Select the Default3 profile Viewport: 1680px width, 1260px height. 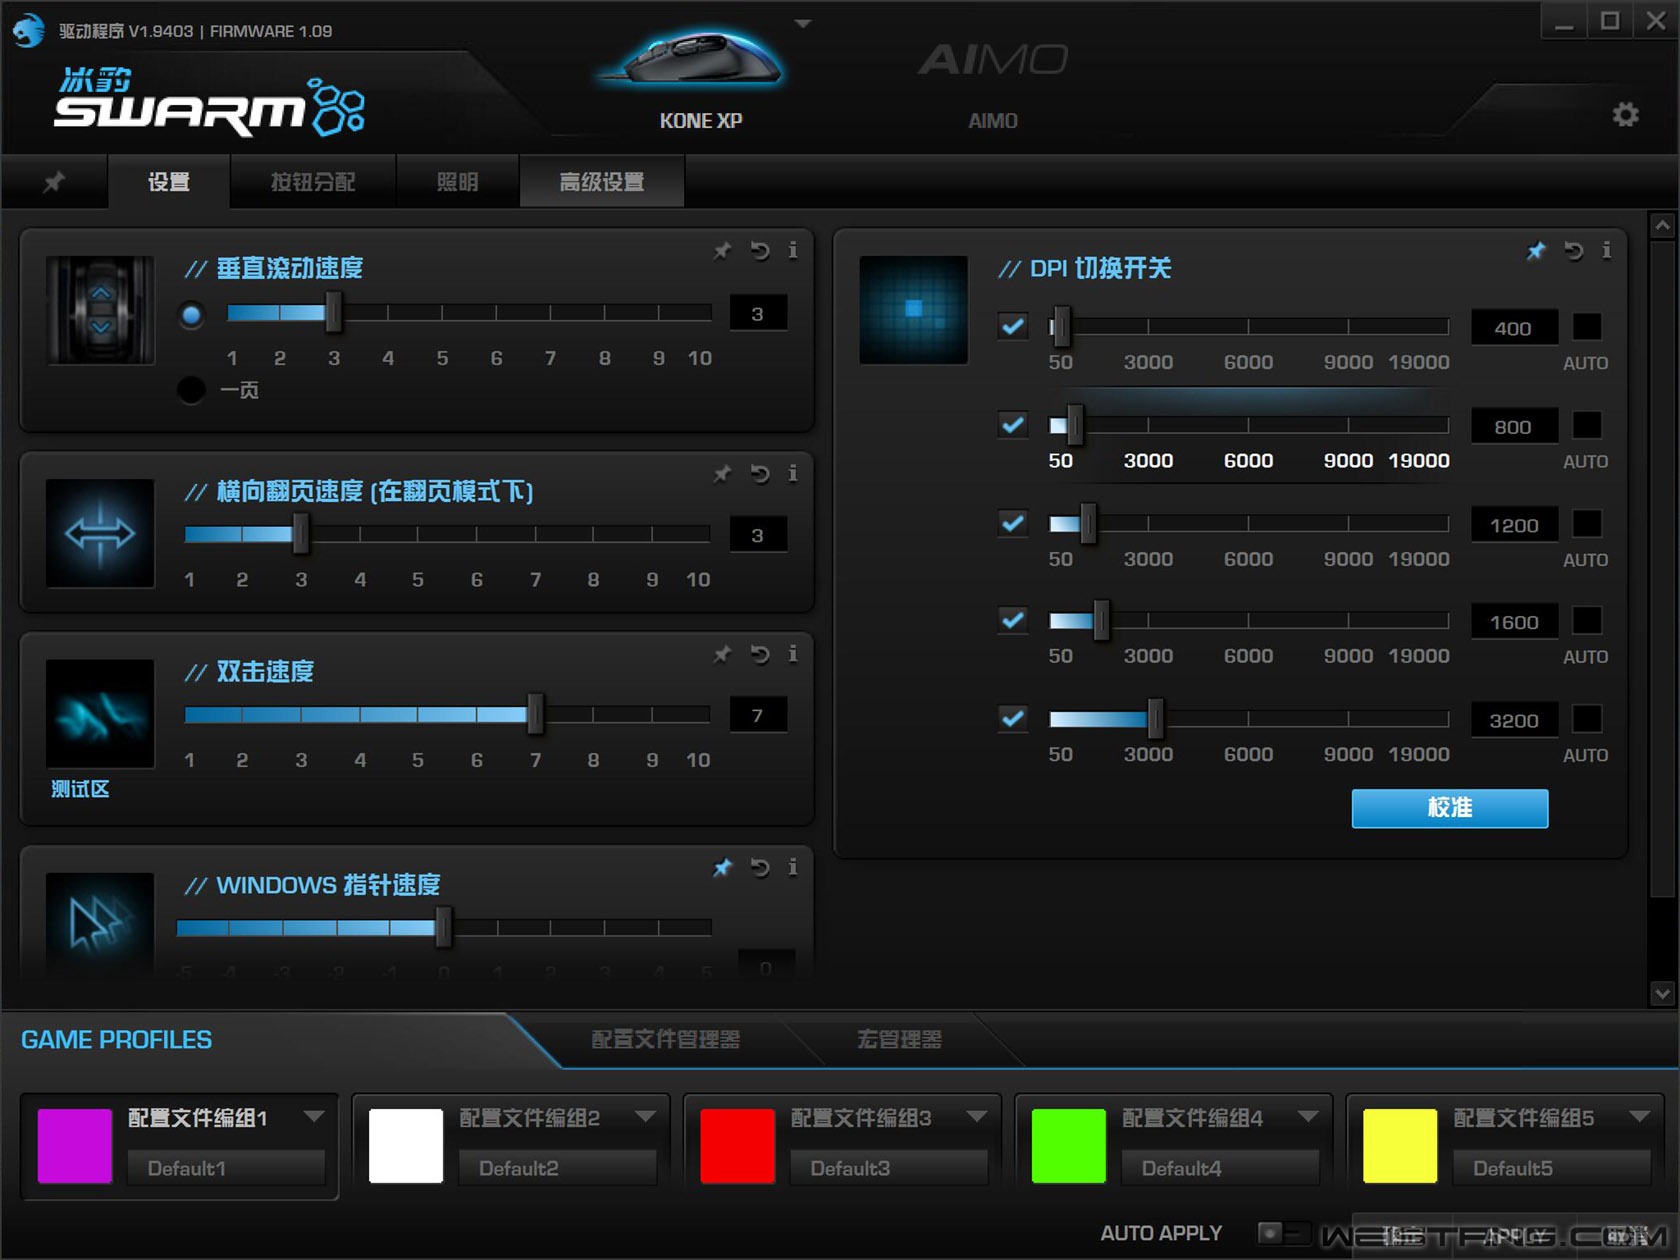pyautogui.click(x=889, y=1168)
